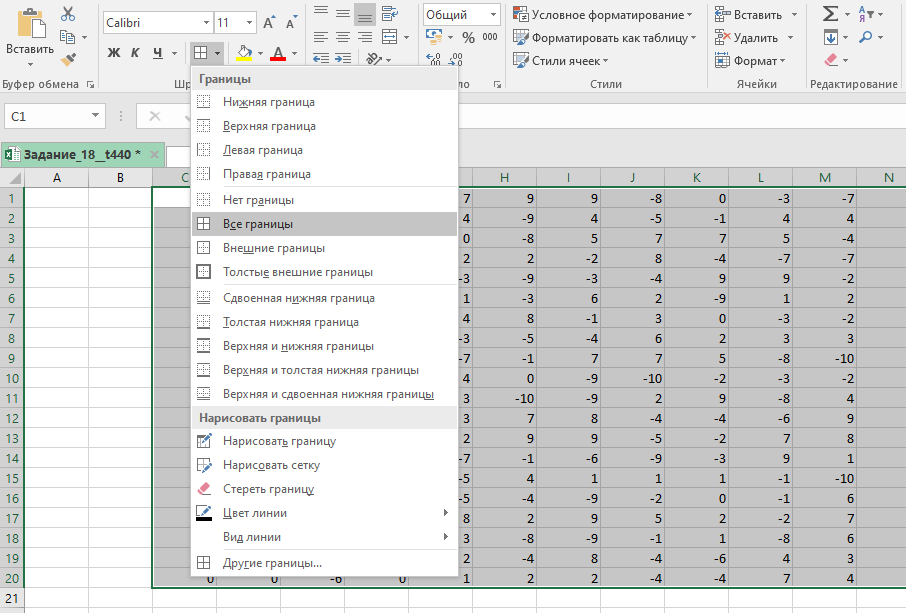Click the AutoSum sigma icon
Viewport: 906px width, 613px height.
(x=830, y=14)
